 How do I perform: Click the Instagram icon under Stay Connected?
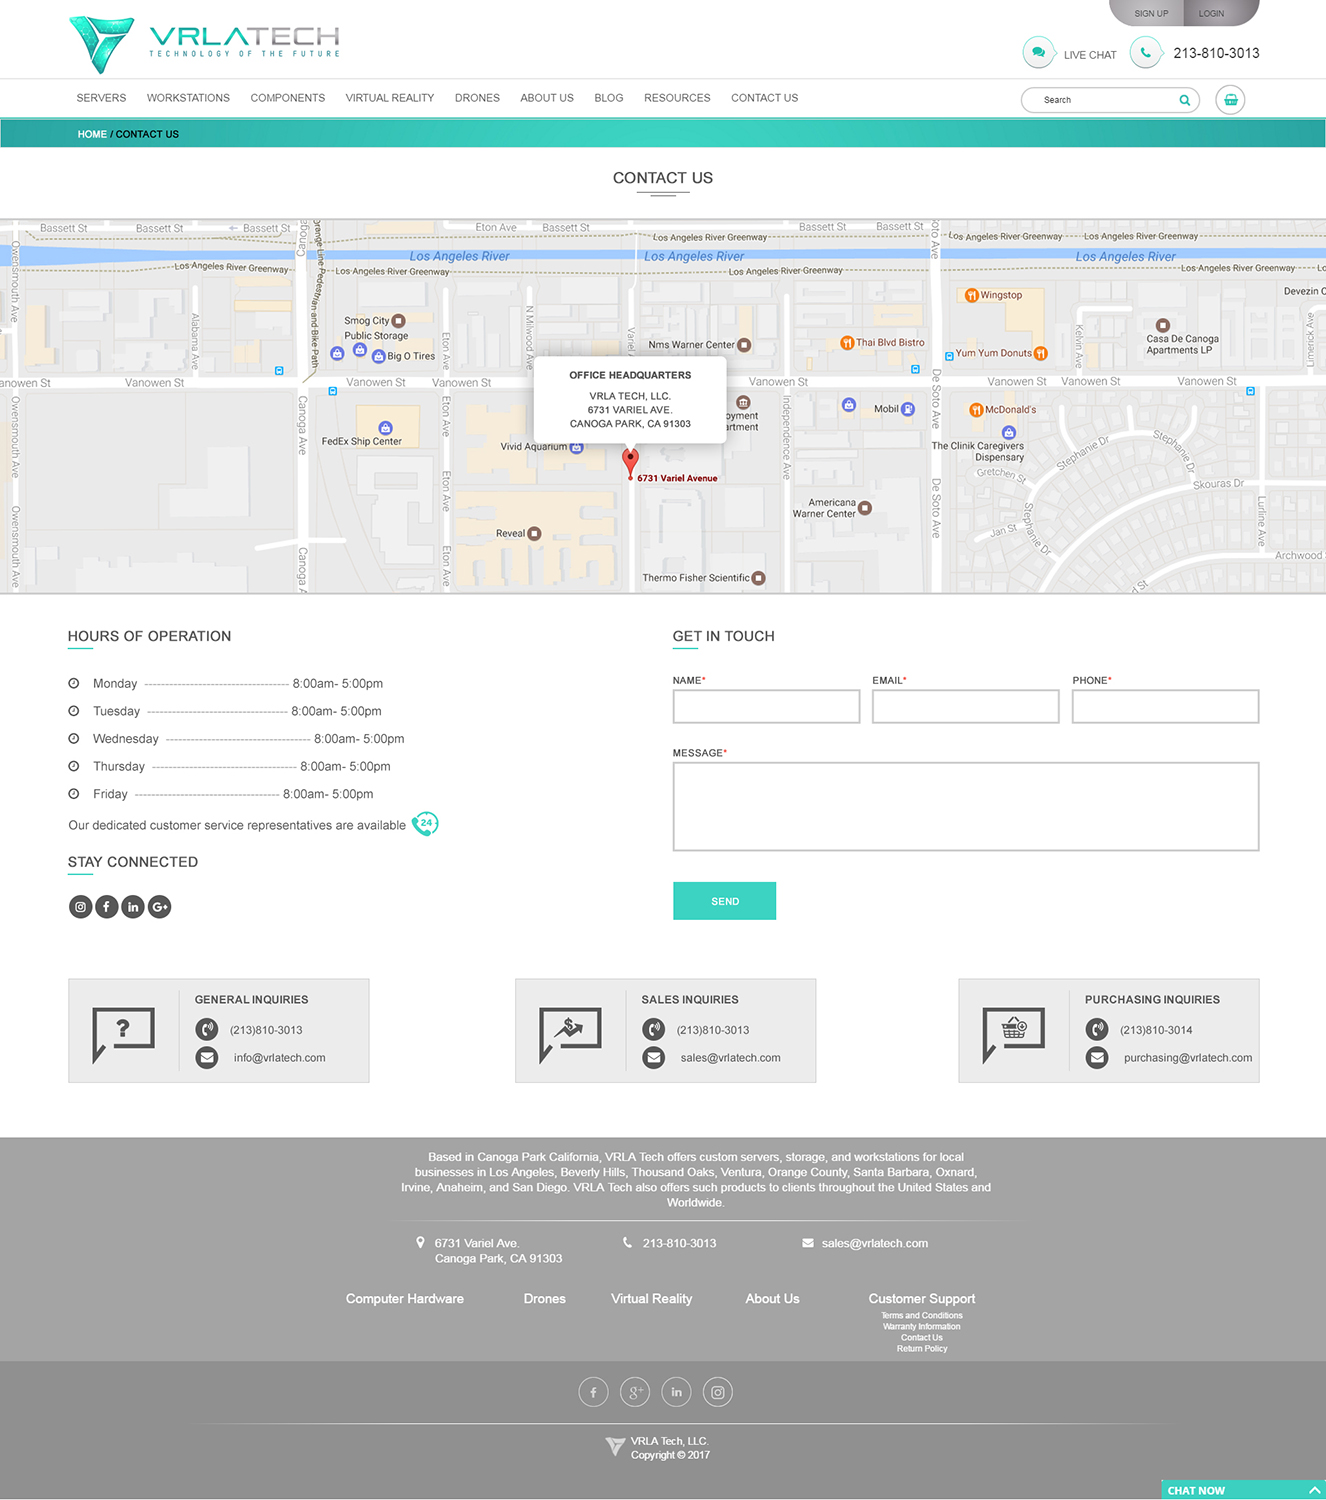pyautogui.click(x=80, y=907)
